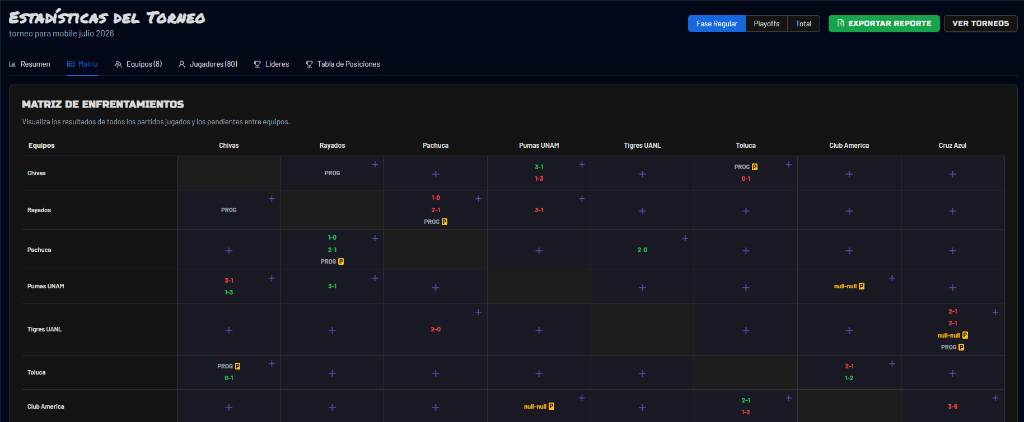Click small plus in Pachuca vs Tigres UANL cell

point(685,238)
